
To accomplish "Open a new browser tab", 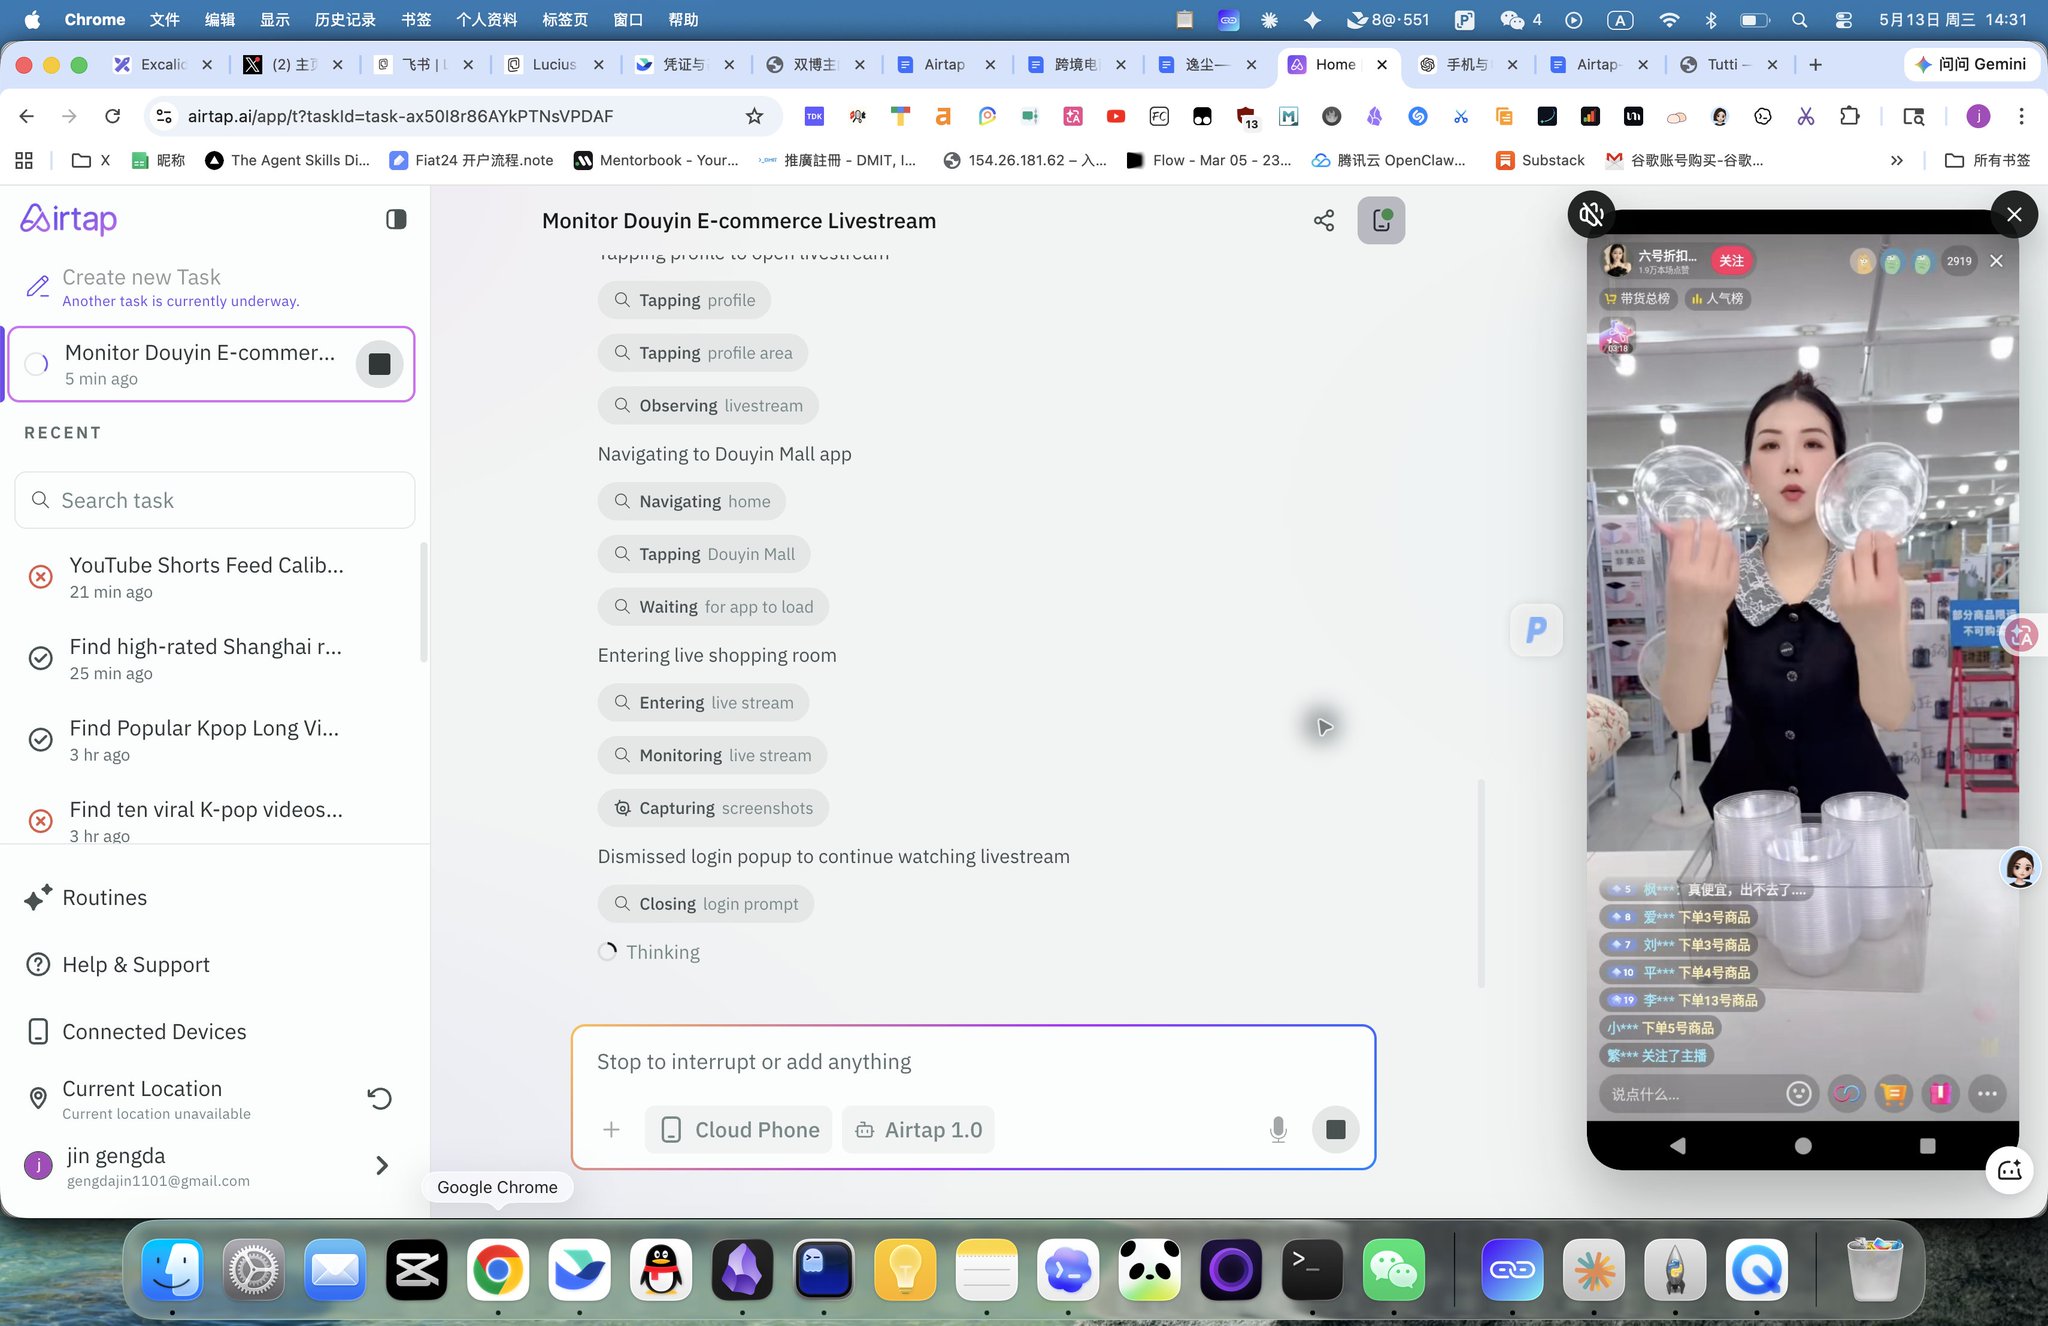I will pos(1815,65).
